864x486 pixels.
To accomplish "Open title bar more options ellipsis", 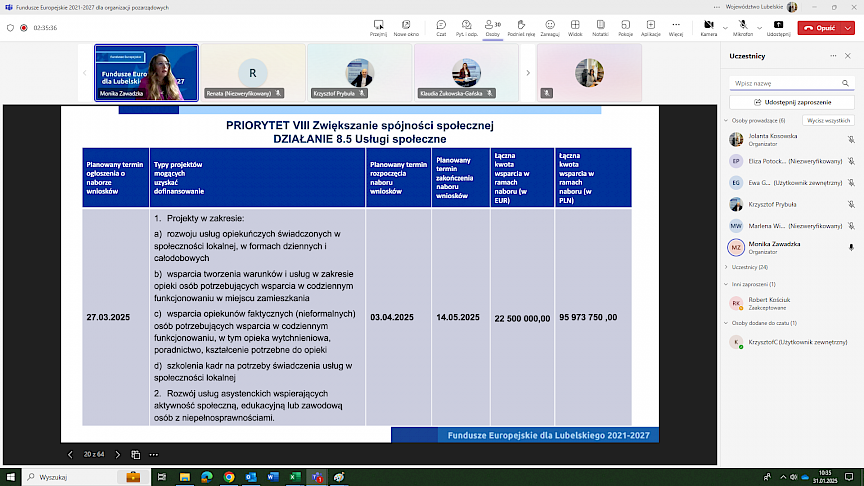I will click(x=716, y=7).
